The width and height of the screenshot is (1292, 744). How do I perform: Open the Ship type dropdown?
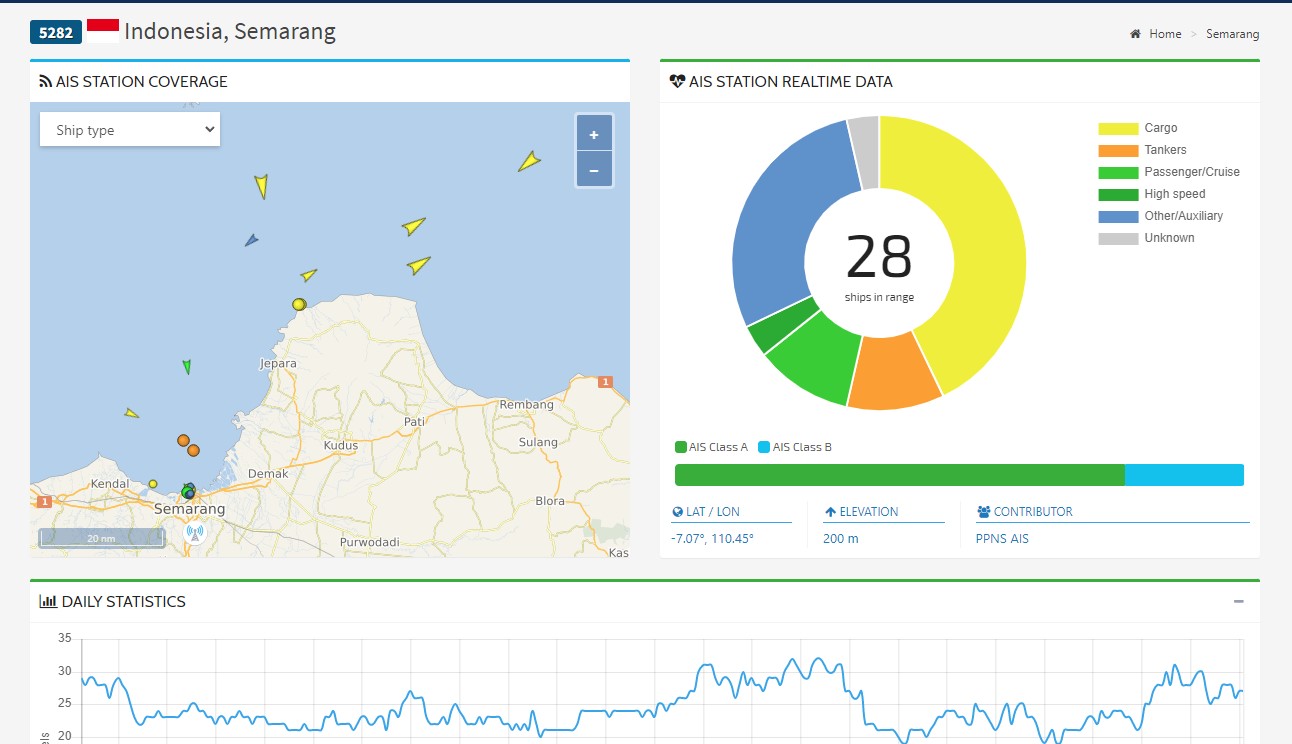click(130, 130)
